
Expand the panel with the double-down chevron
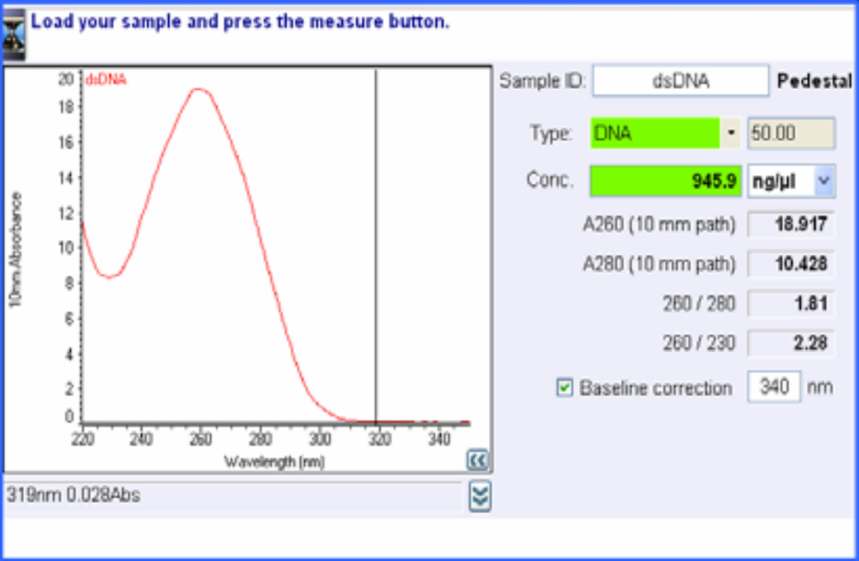pyautogui.click(x=480, y=496)
